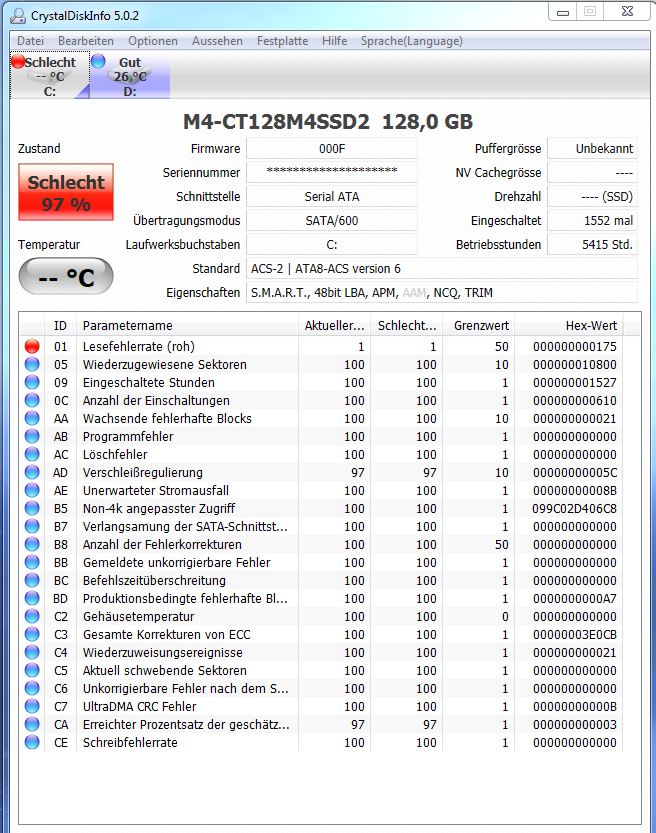Click the Firmware field showing 000F
656x833 pixels.
(332, 149)
